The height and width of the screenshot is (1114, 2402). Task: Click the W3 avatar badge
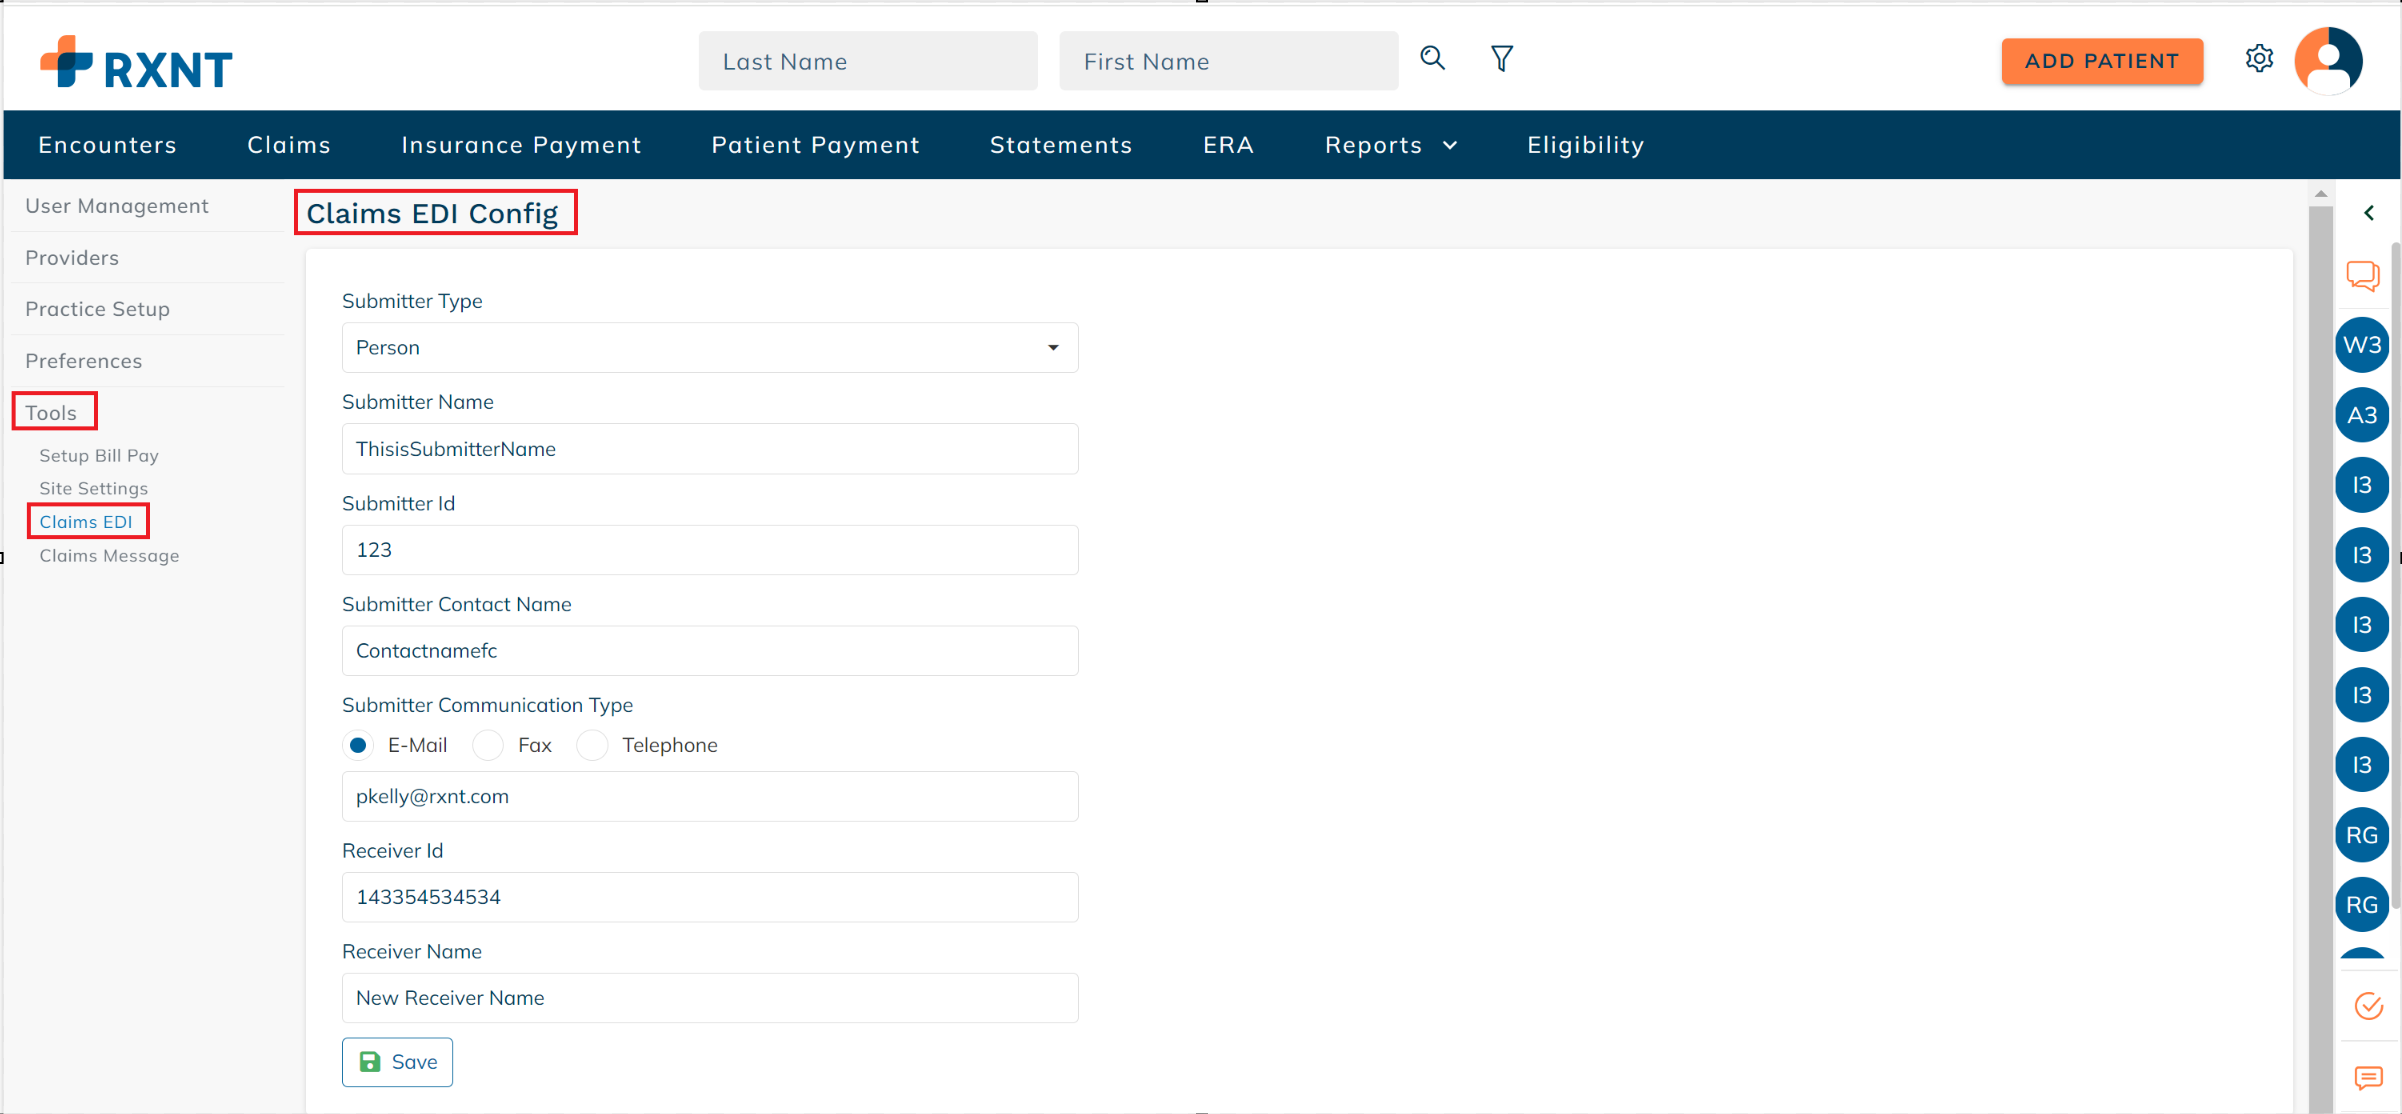click(2362, 345)
